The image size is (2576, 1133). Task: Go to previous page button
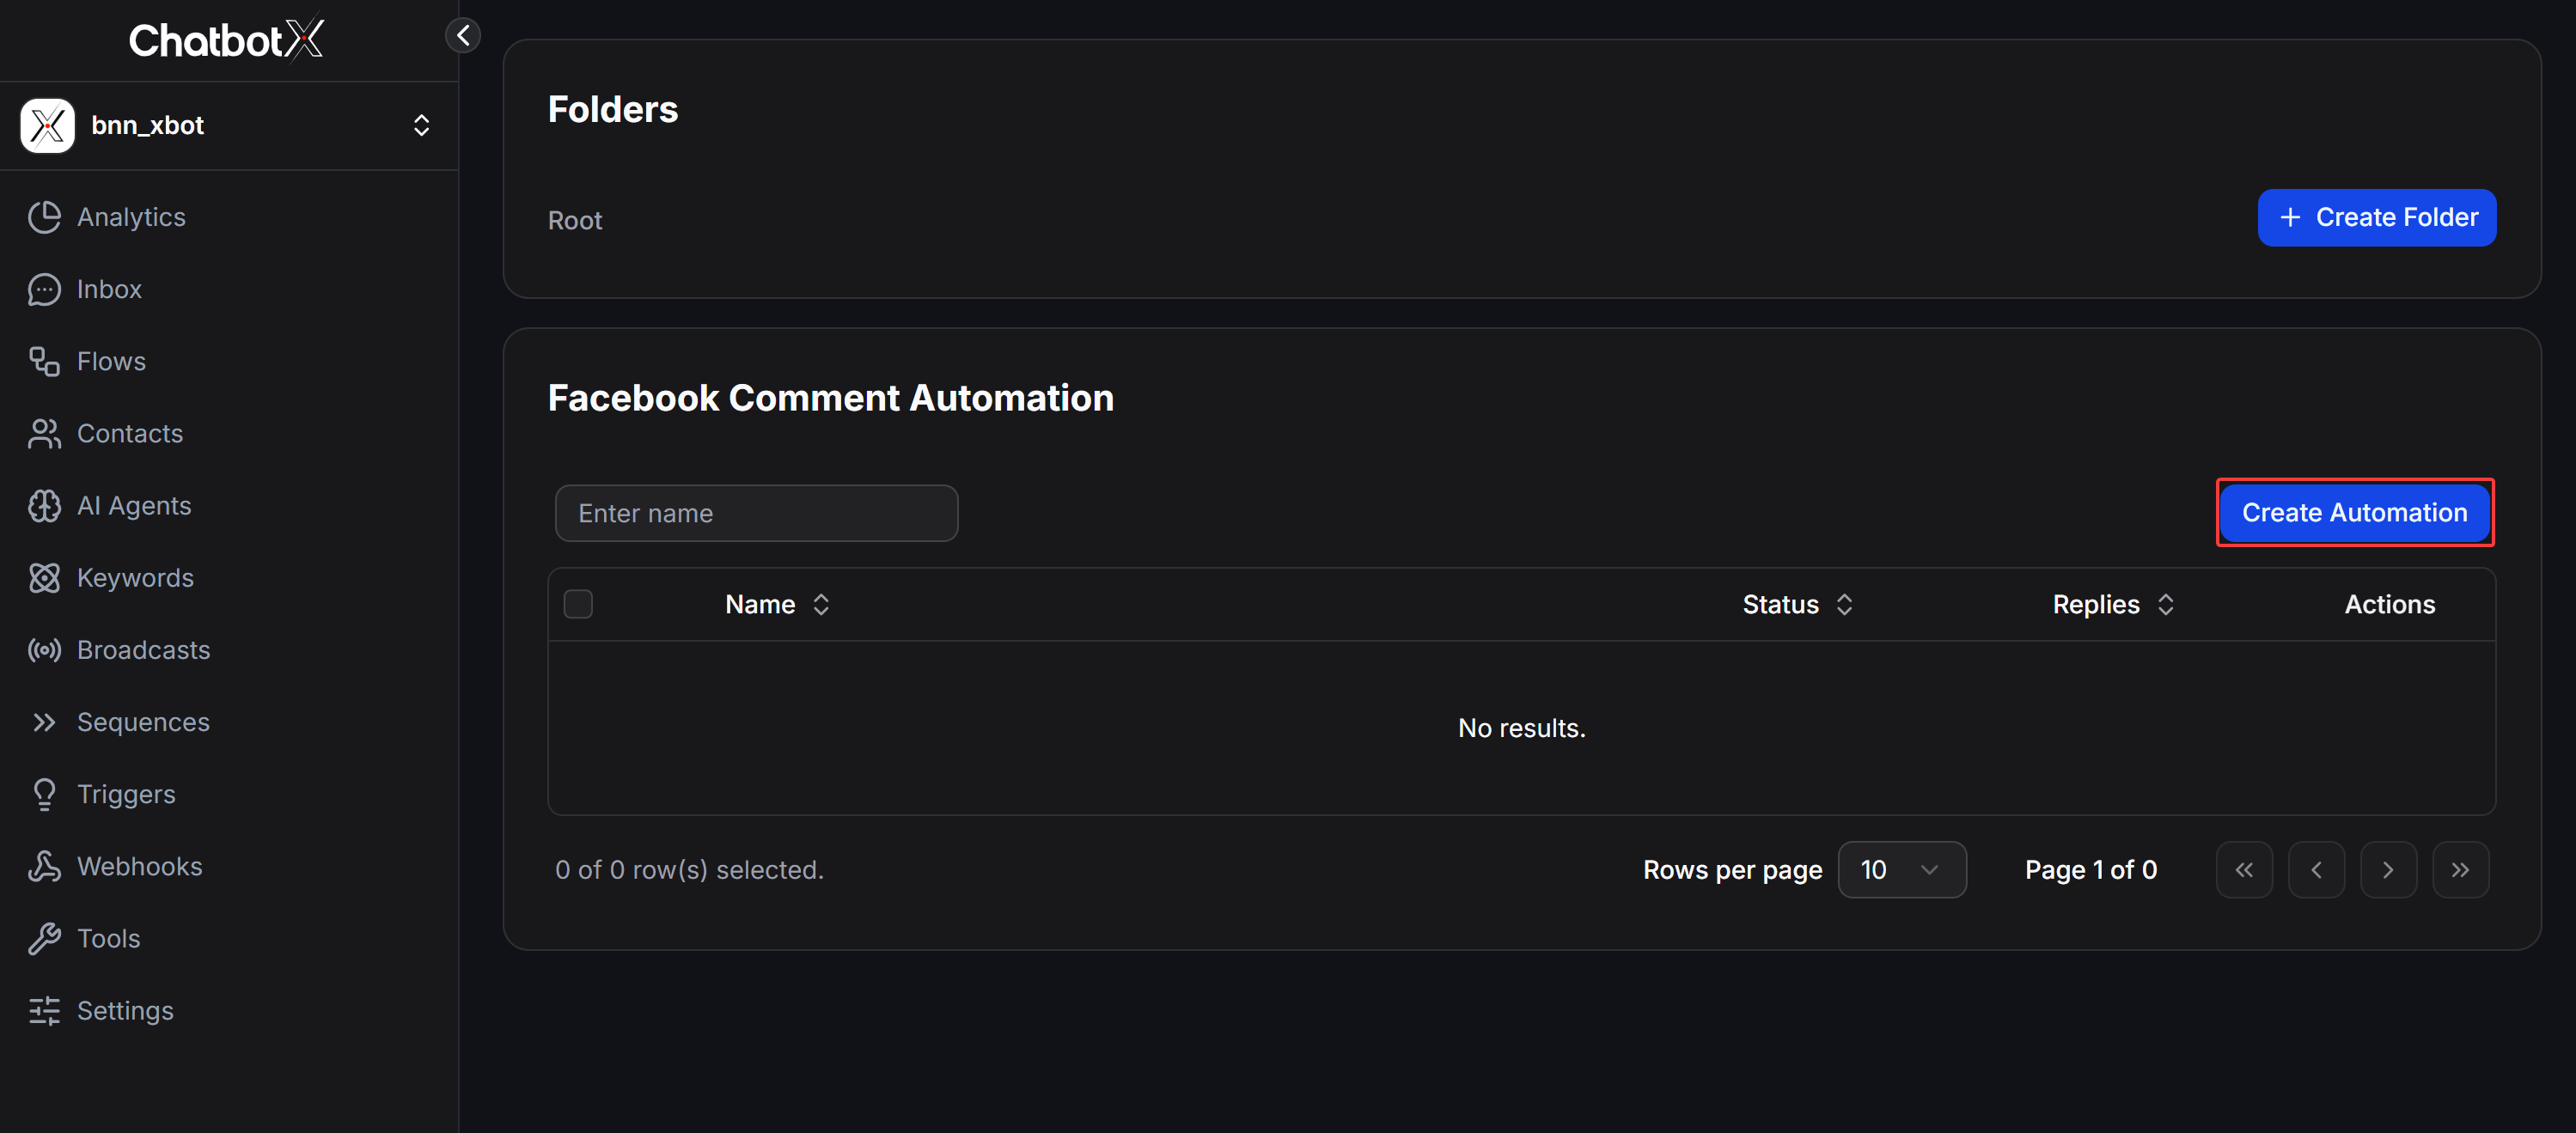tap(2316, 870)
